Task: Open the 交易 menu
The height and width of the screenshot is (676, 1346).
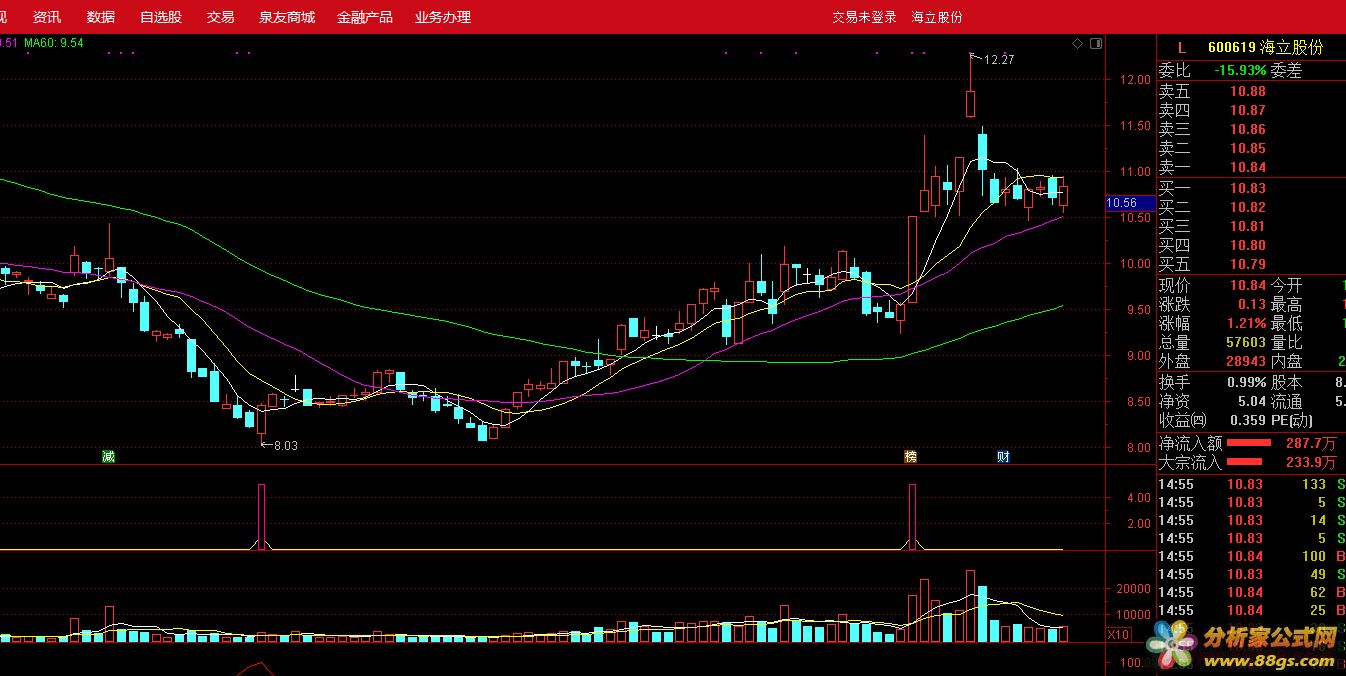Action: click(221, 17)
